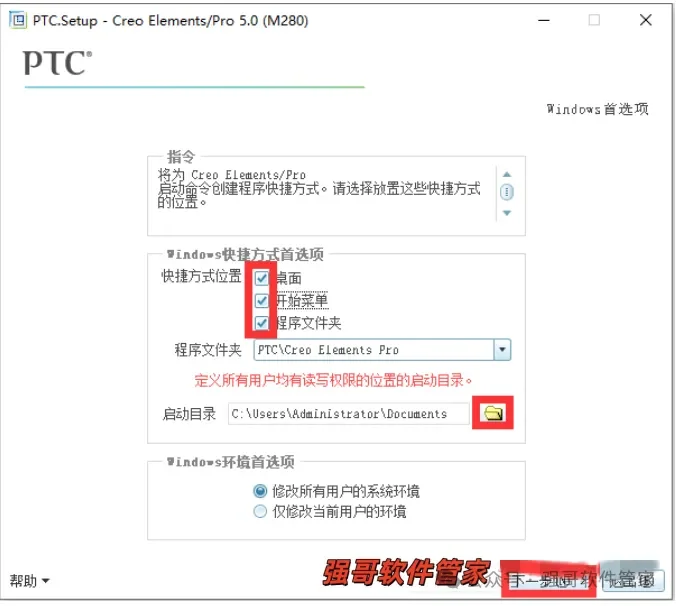
Task: Click the up arrow in the instructions box
Action: point(507,174)
